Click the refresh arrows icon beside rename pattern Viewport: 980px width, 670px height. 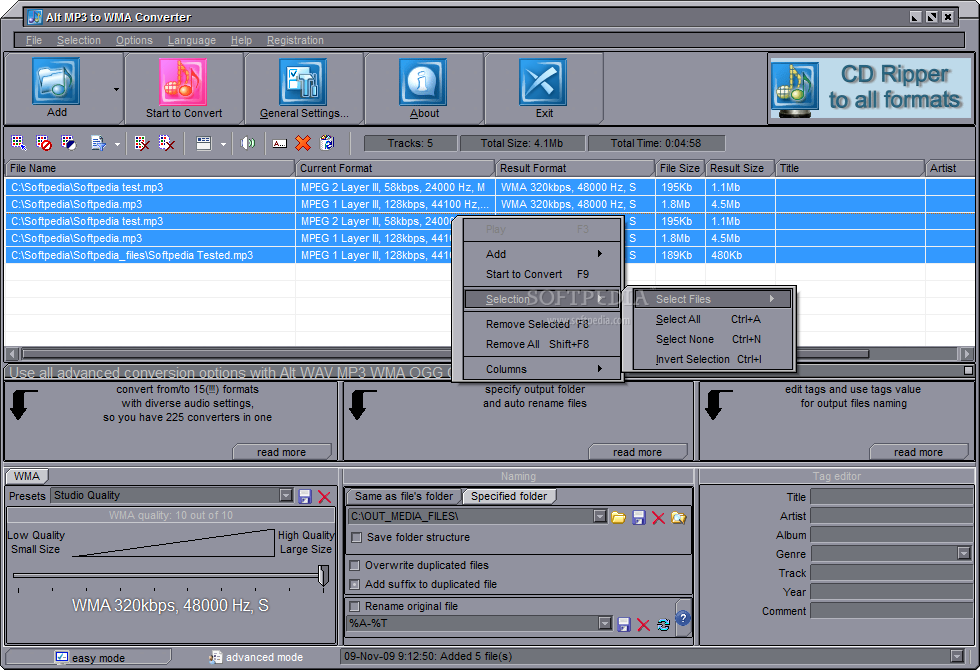tap(663, 624)
